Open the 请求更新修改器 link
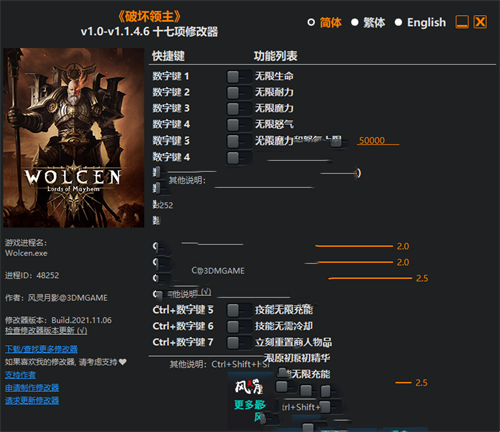 (32, 400)
